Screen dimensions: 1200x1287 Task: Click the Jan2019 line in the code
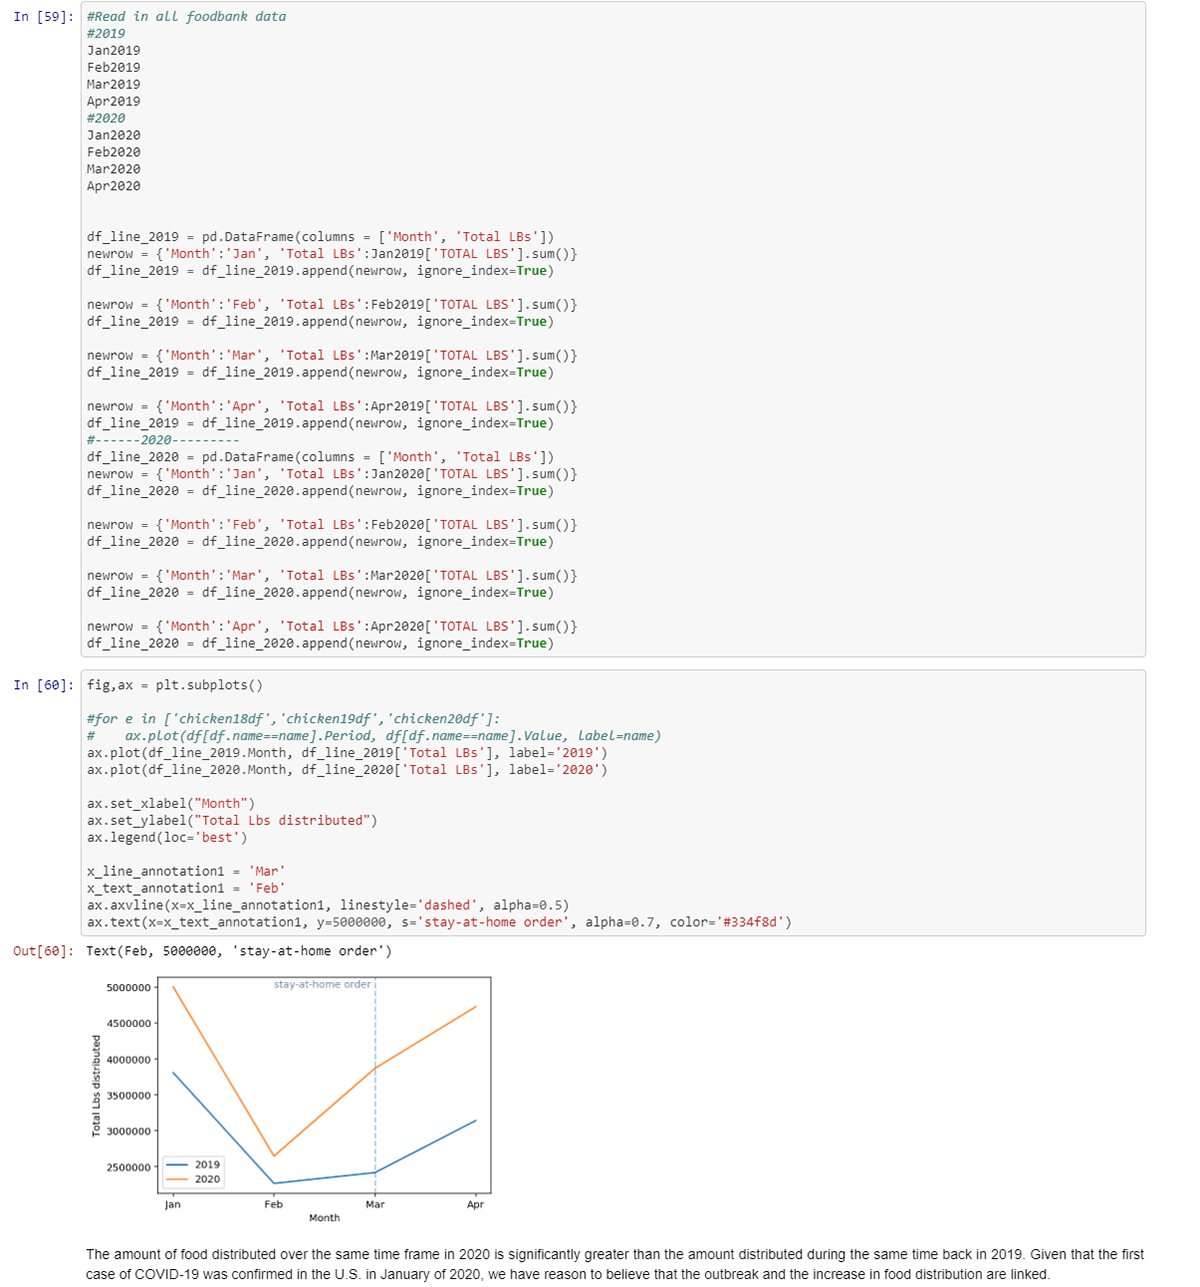114,51
